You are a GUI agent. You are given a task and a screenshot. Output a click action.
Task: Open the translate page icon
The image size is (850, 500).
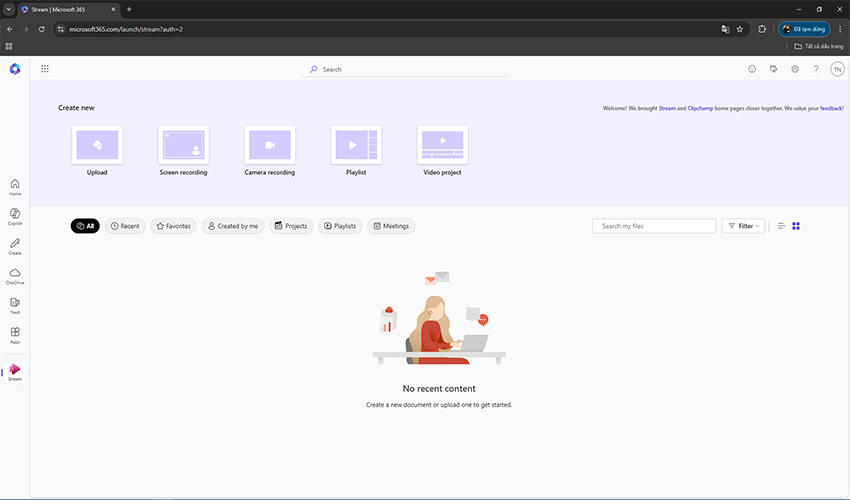725,29
